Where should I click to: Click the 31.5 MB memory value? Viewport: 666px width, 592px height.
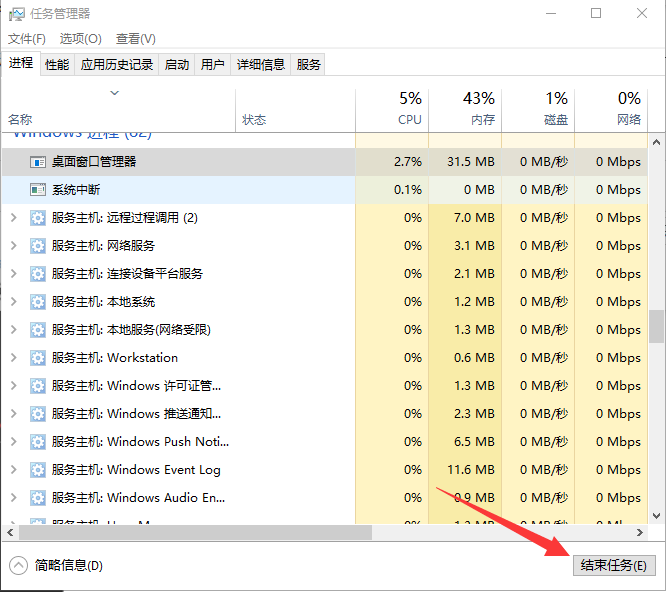pyautogui.click(x=471, y=162)
